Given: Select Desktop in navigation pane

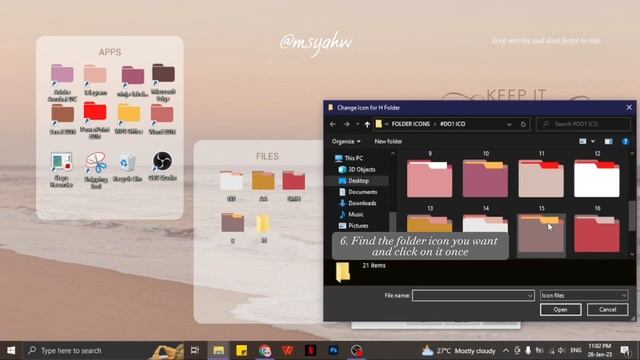Looking at the screenshot, I should (x=353, y=180).
